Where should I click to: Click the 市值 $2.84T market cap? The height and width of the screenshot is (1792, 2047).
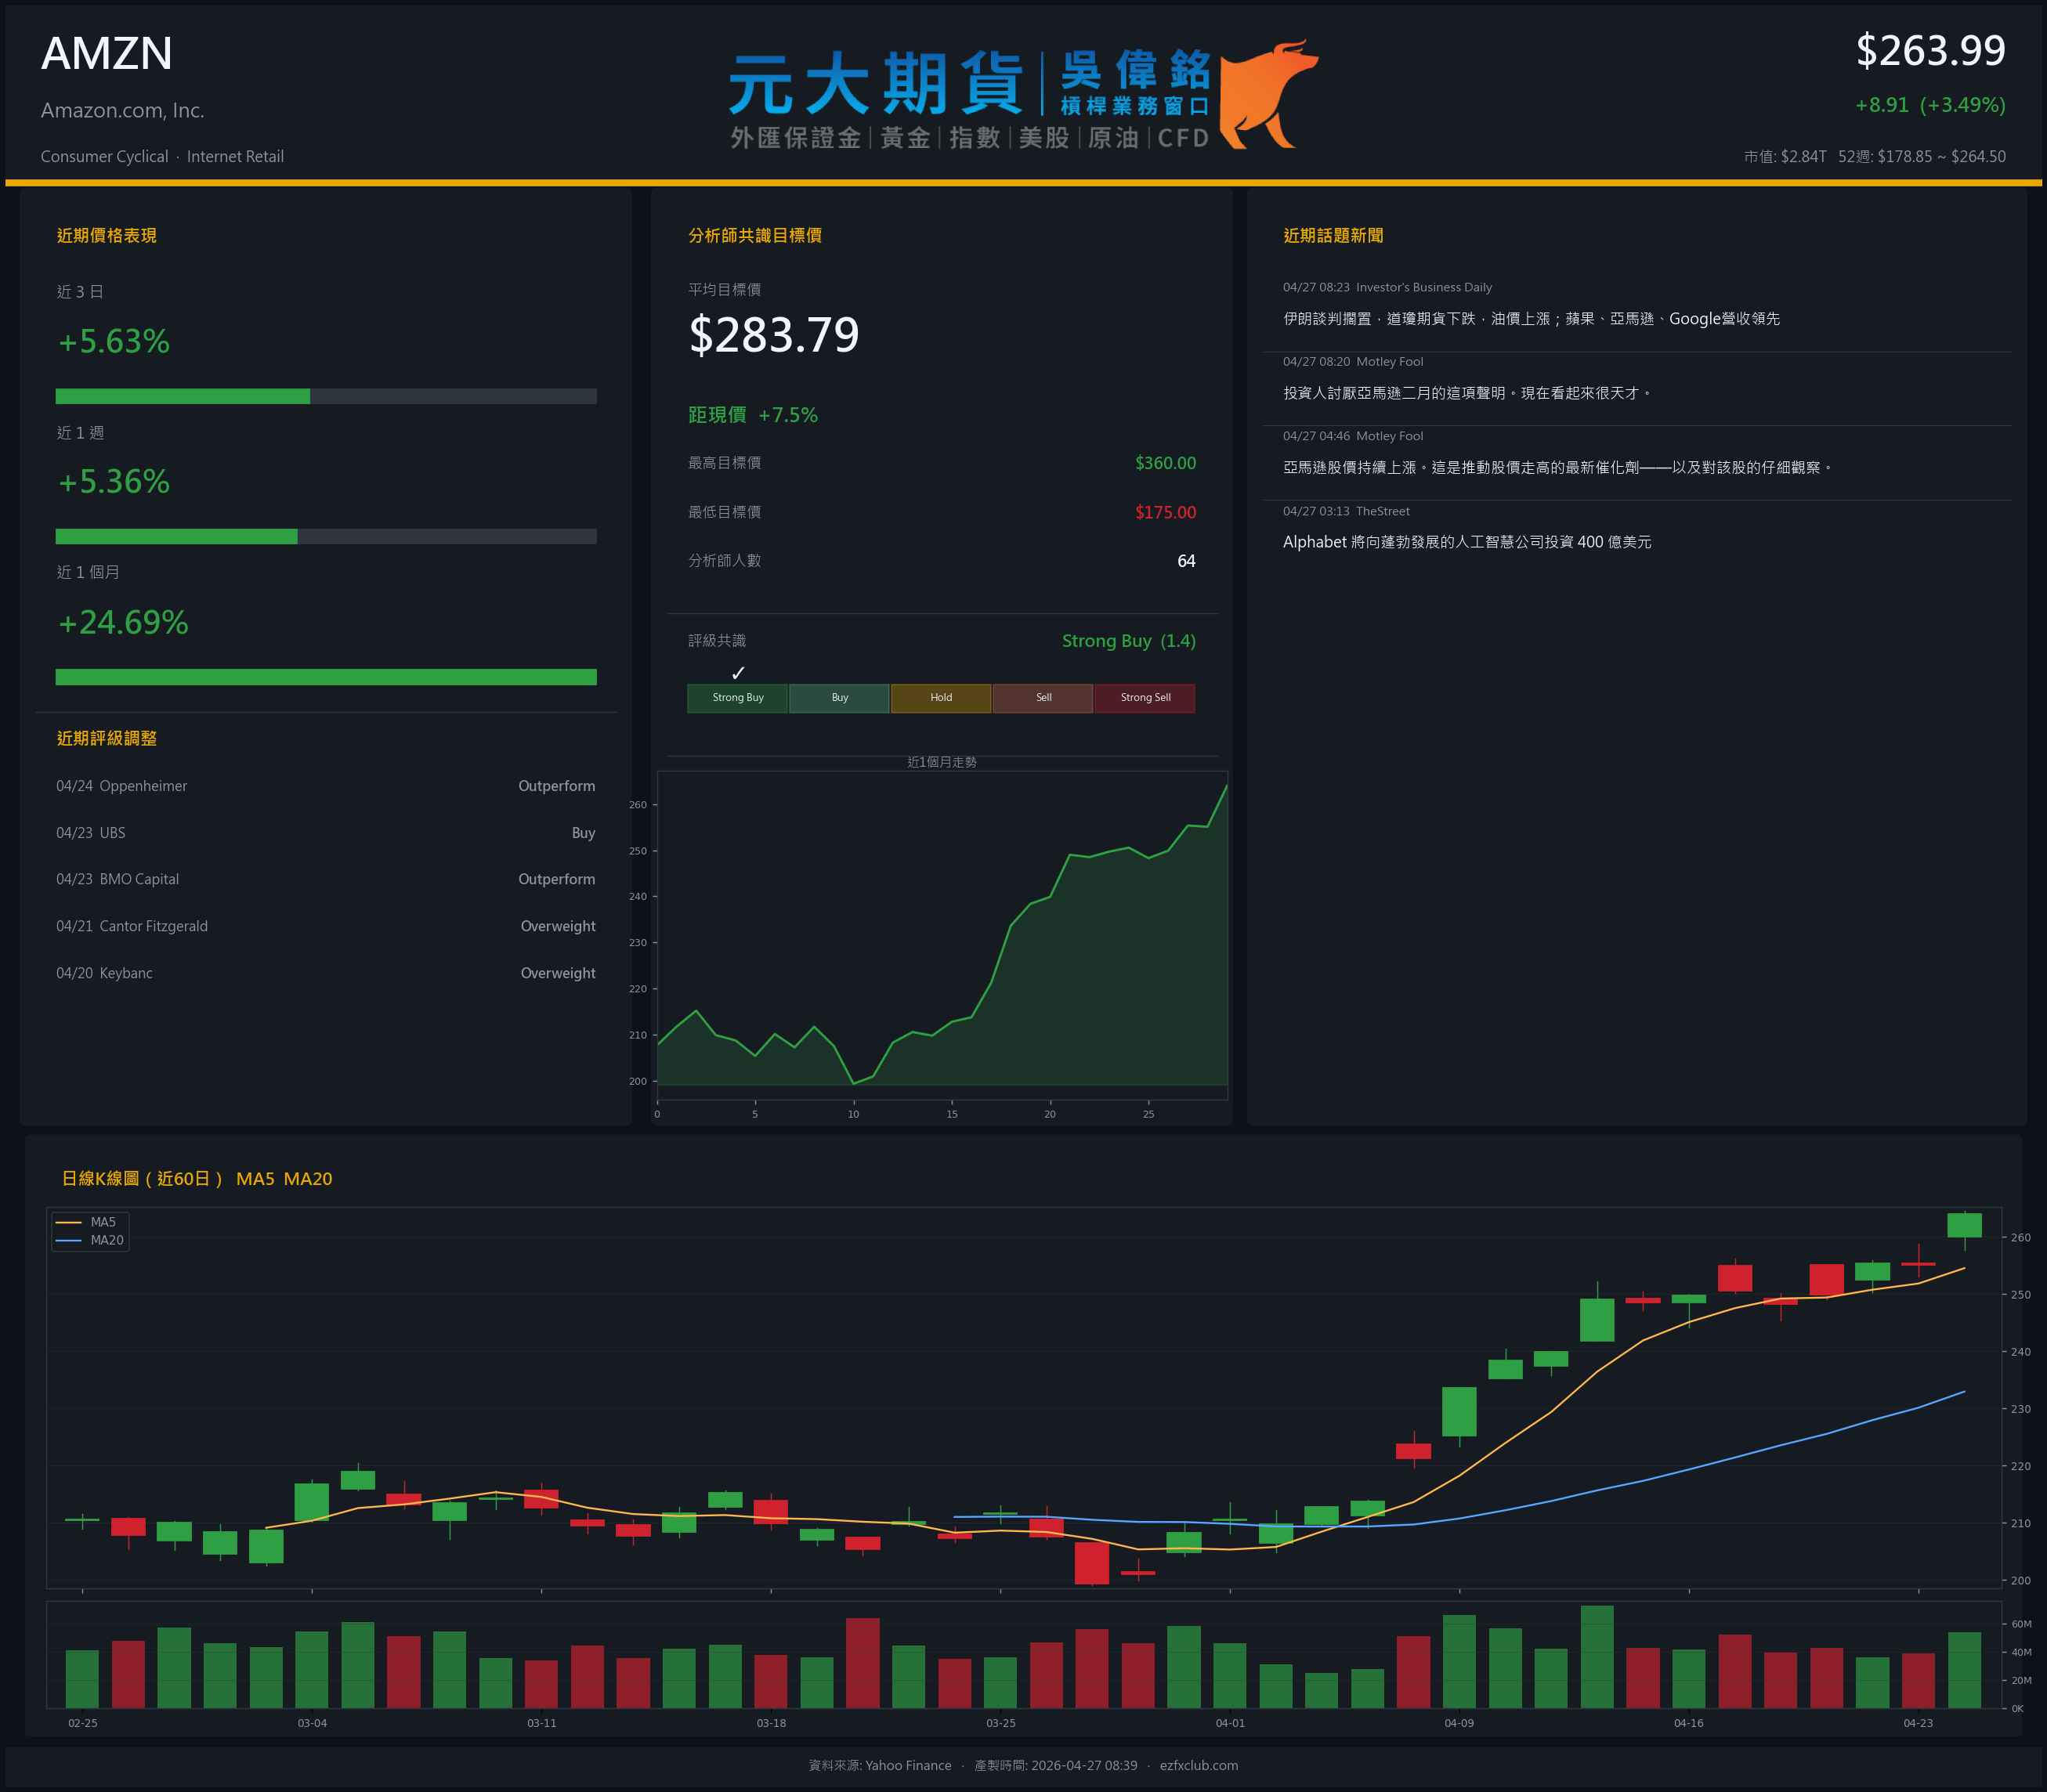point(1785,156)
